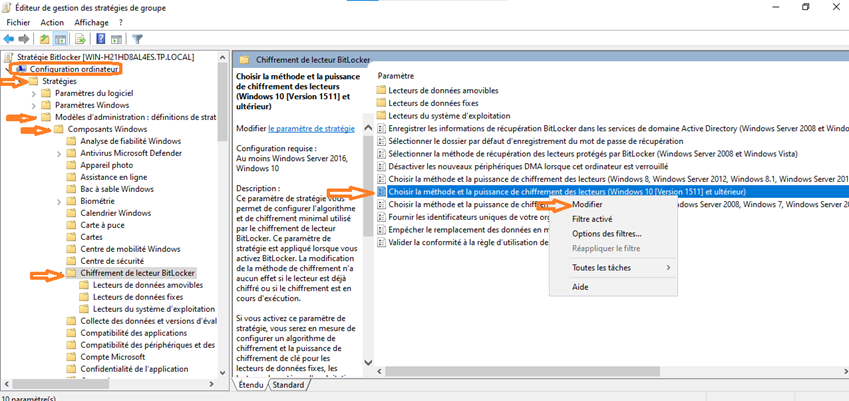Switch to the Étendu tab

click(251, 385)
